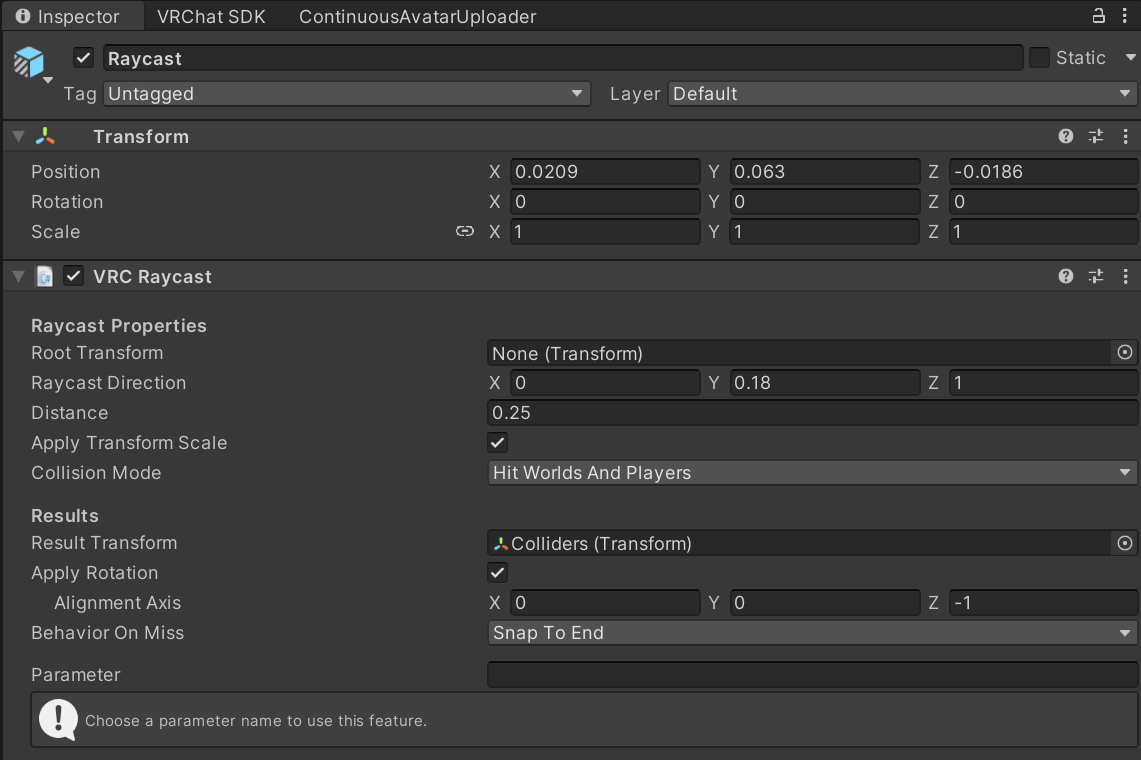Click the VRC Raycast component title

(x=153, y=277)
